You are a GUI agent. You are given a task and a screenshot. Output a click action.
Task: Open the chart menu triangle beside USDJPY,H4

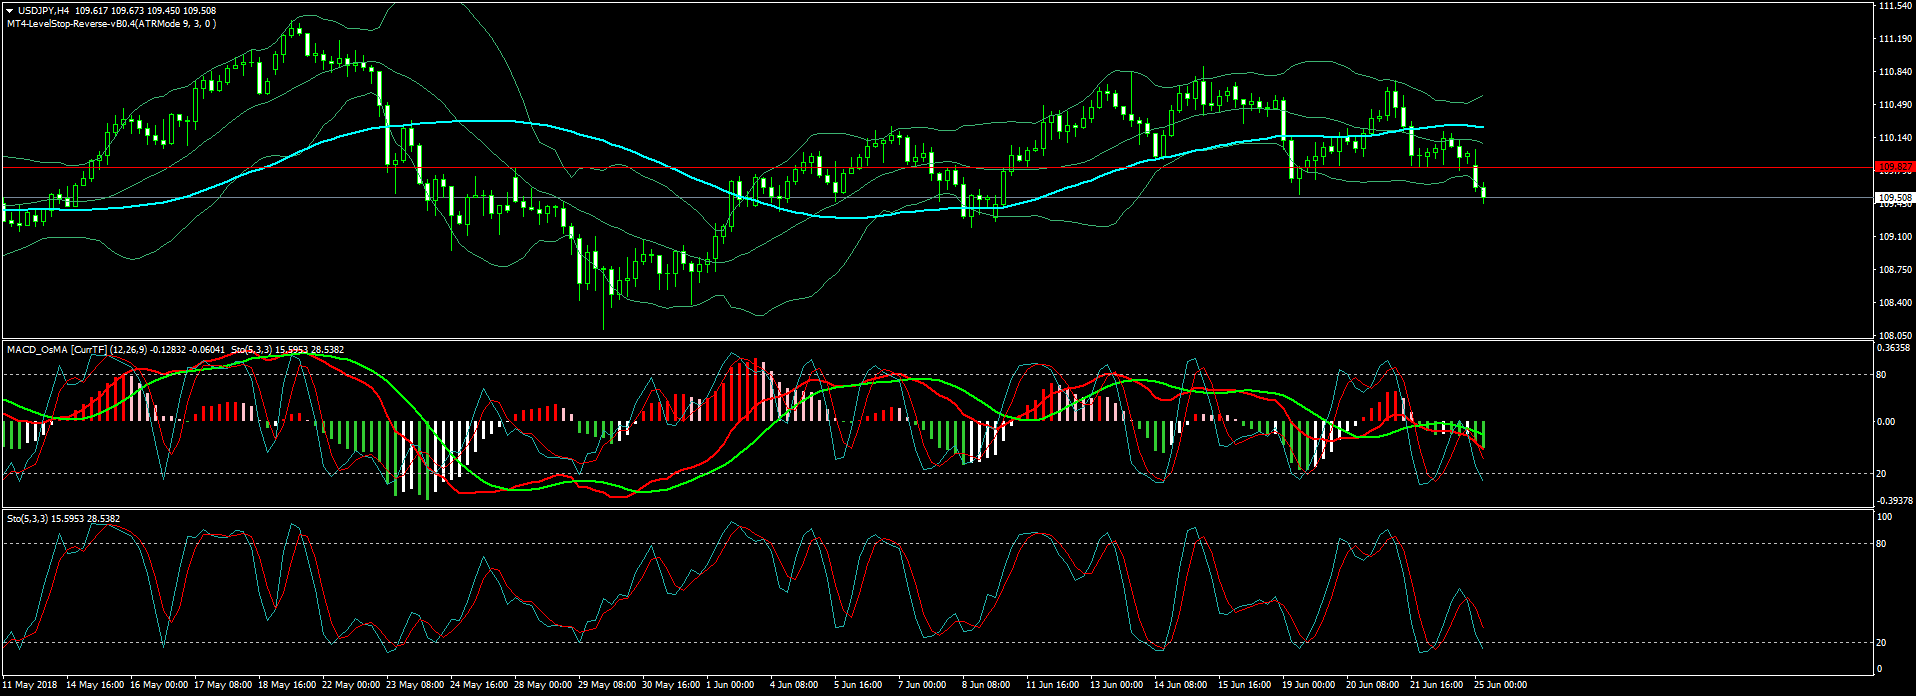[x=9, y=11]
